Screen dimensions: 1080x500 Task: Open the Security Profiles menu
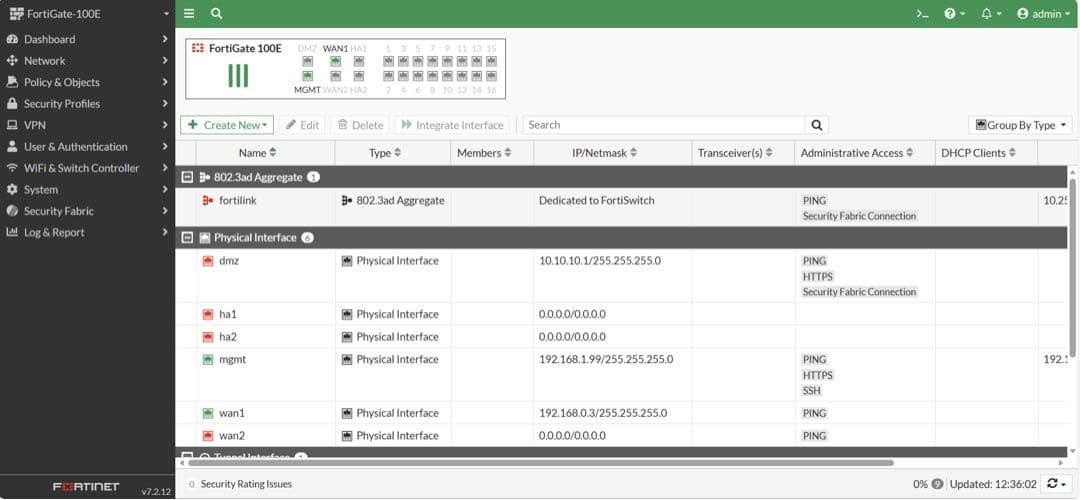point(87,103)
